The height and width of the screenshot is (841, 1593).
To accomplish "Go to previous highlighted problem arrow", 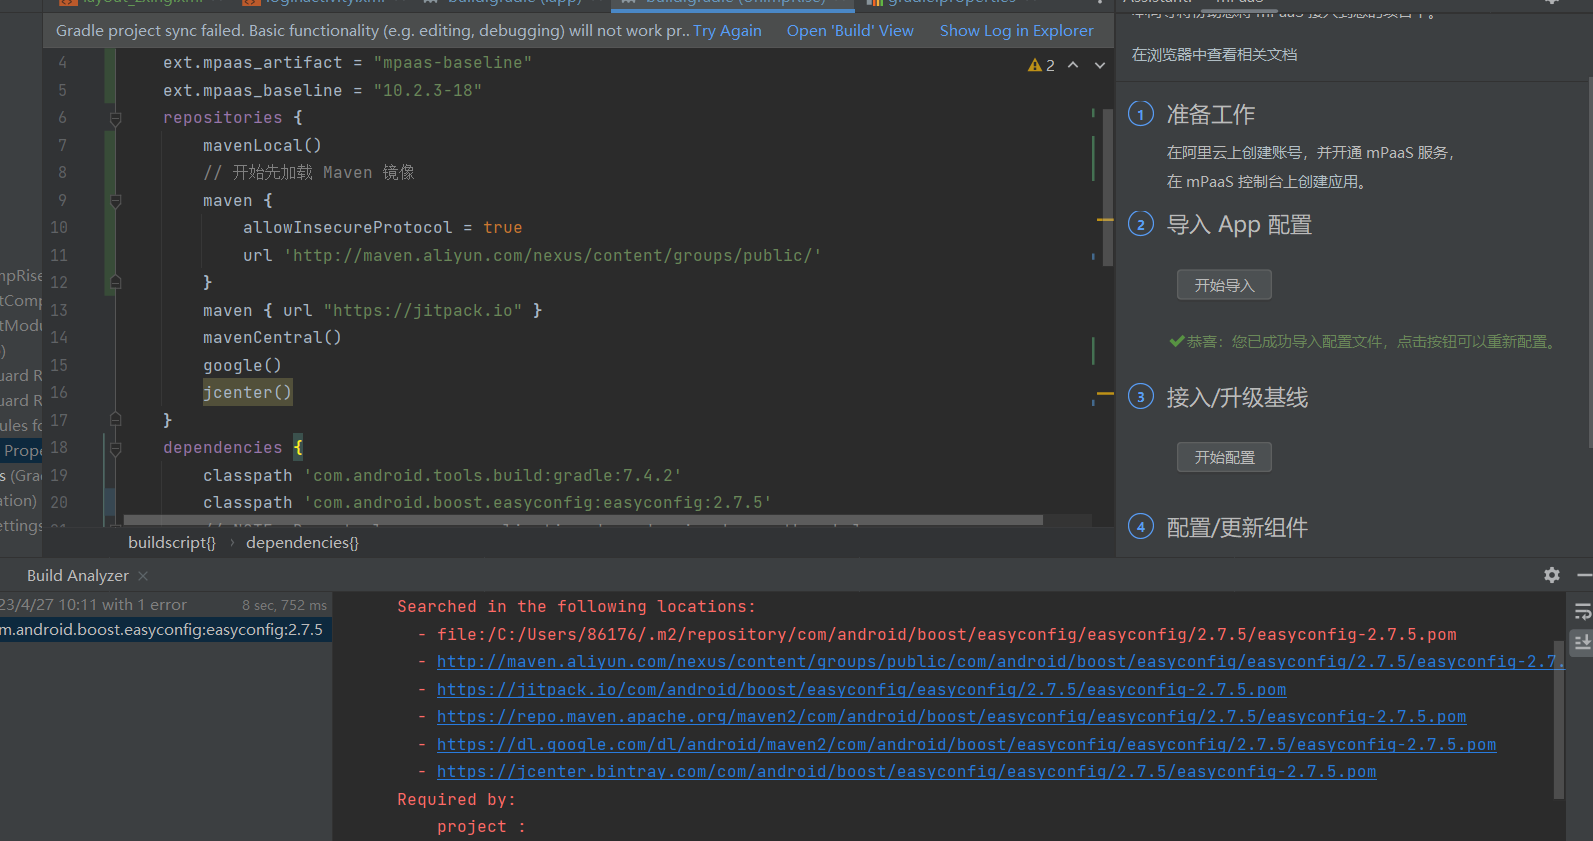I will (x=1073, y=65).
